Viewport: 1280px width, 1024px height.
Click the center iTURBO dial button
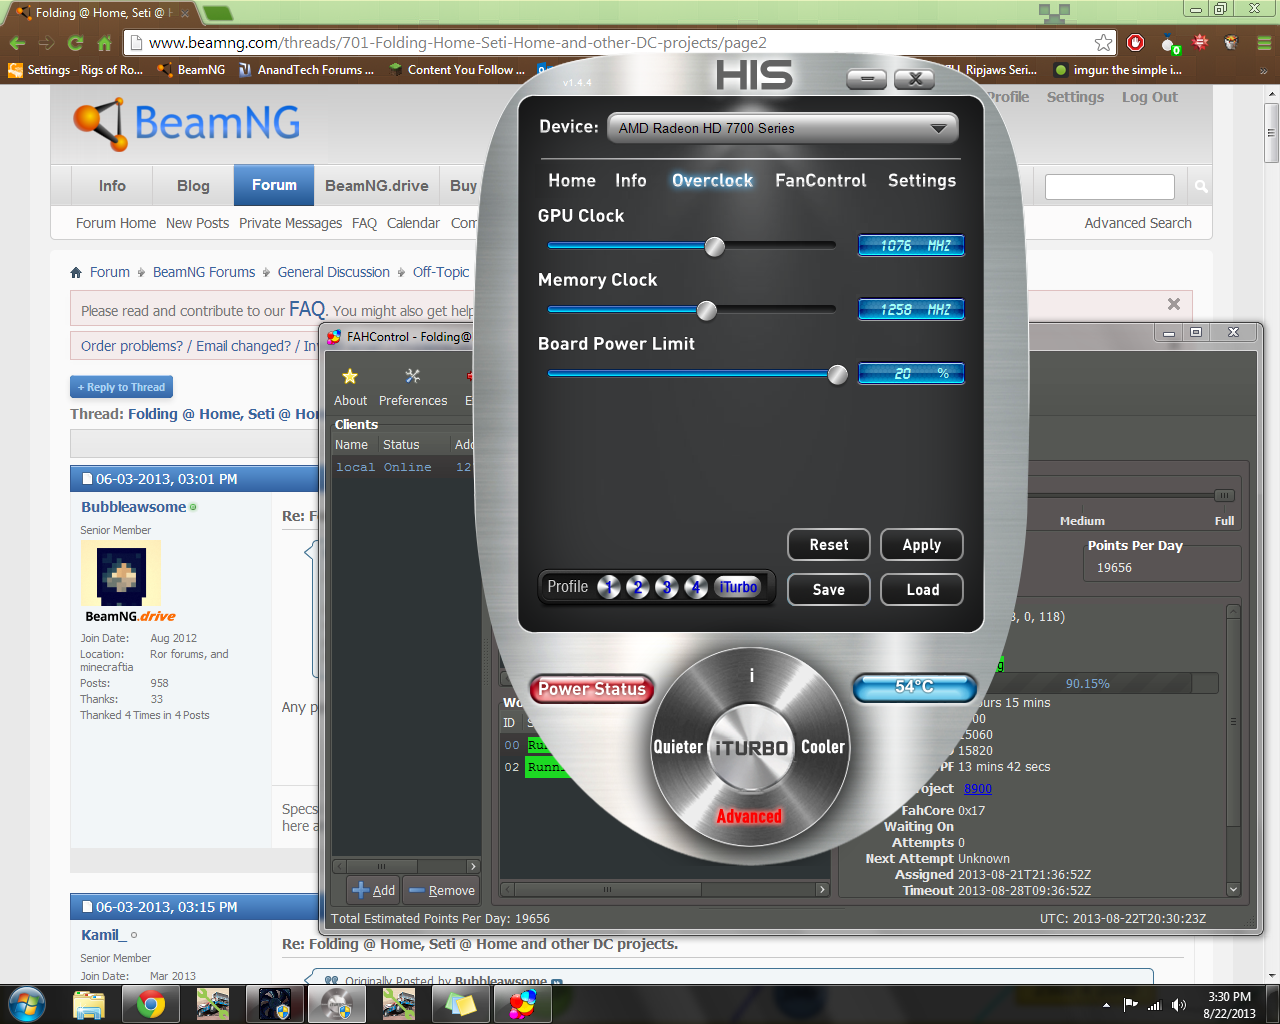point(751,747)
